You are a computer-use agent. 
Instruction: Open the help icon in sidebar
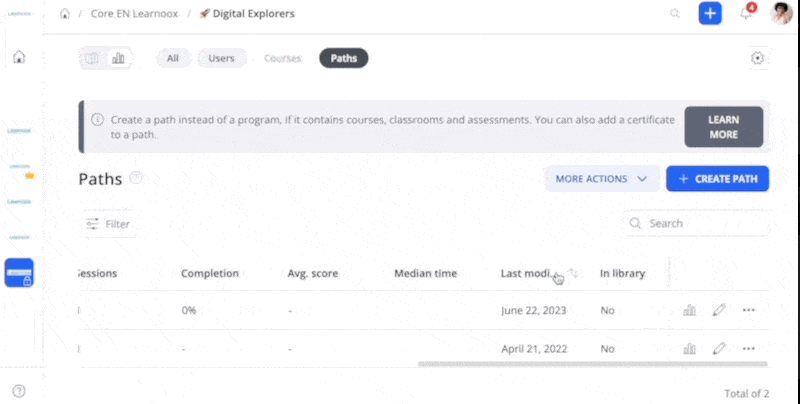coord(19,391)
